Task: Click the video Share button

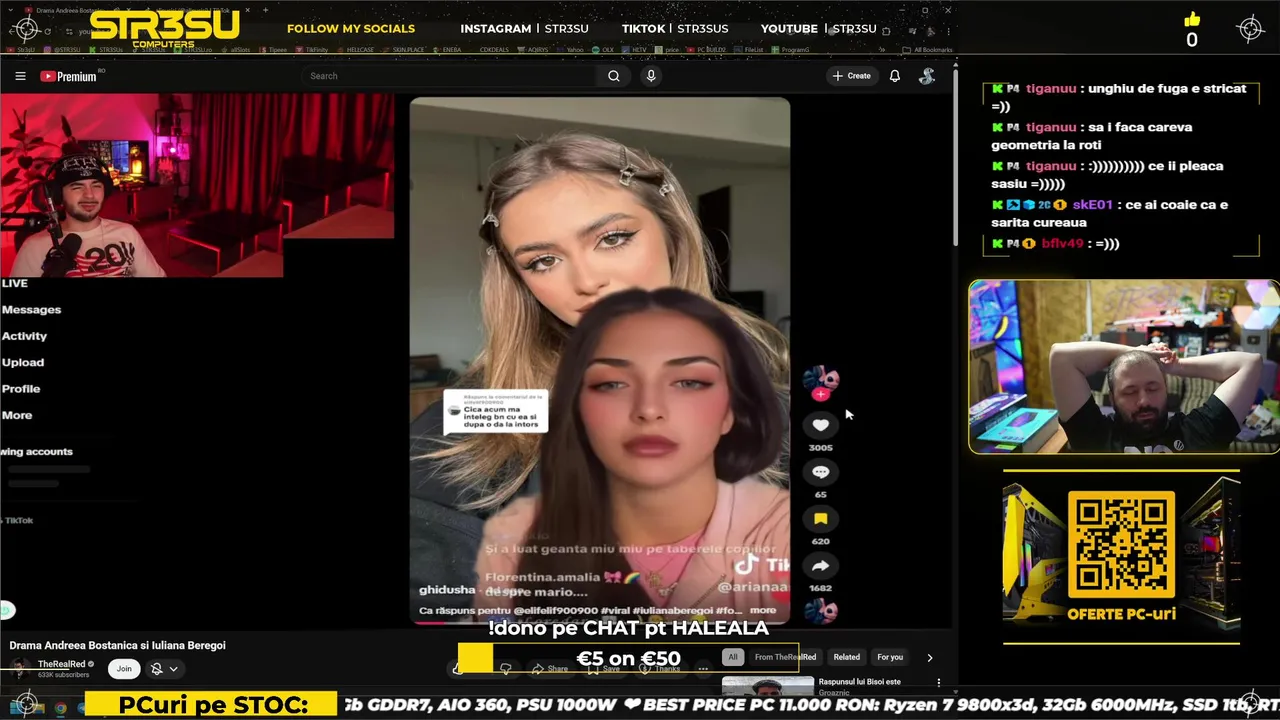Action: [550, 668]
